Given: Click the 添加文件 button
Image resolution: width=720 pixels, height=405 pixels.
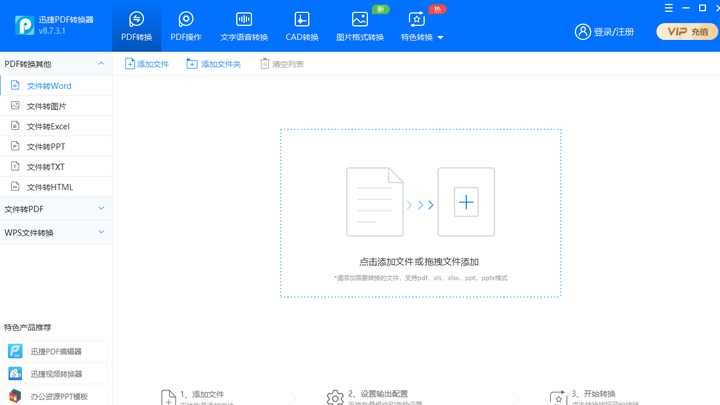Looking at the screenshot, I should point(147,64).
